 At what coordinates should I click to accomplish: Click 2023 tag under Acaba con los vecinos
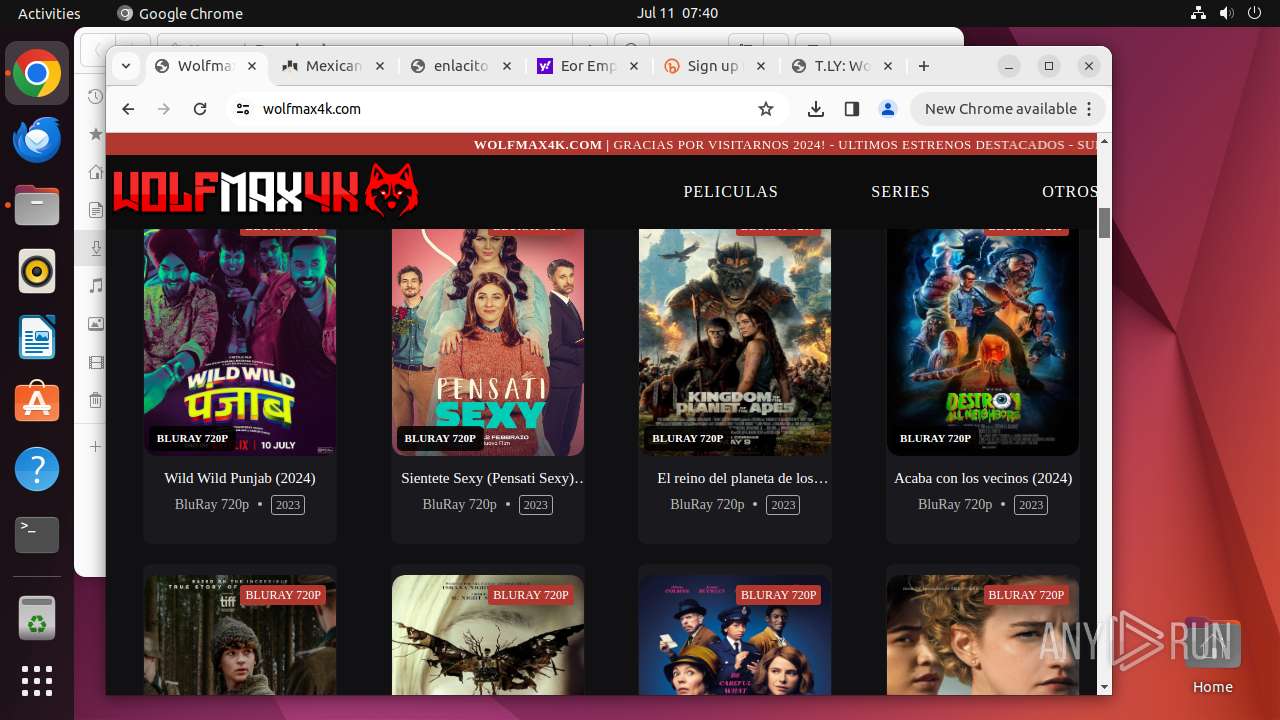click(1031, 504)
